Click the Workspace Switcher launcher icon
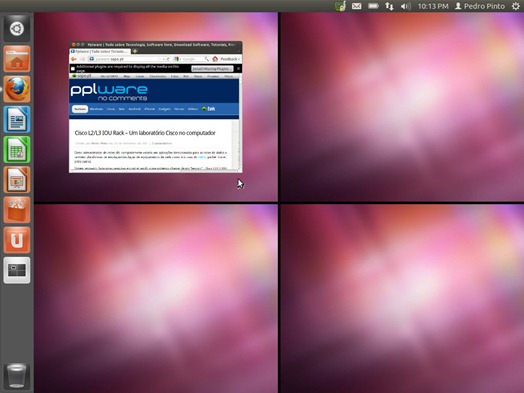This screenshot has width=524, height=393. point(17,270)
